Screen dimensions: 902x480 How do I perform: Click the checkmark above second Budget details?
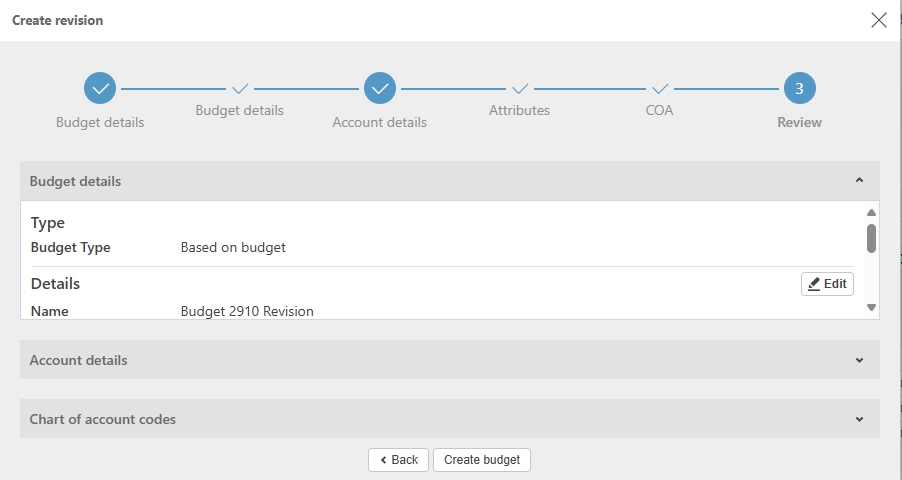240,89
